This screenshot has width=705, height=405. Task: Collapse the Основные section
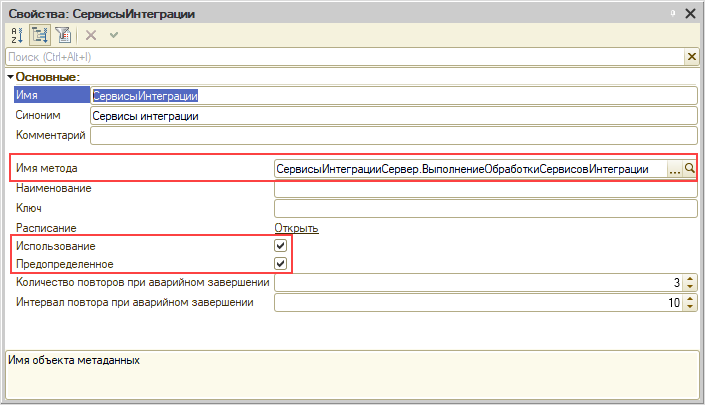pyautogui.click(x=10, y=77)
